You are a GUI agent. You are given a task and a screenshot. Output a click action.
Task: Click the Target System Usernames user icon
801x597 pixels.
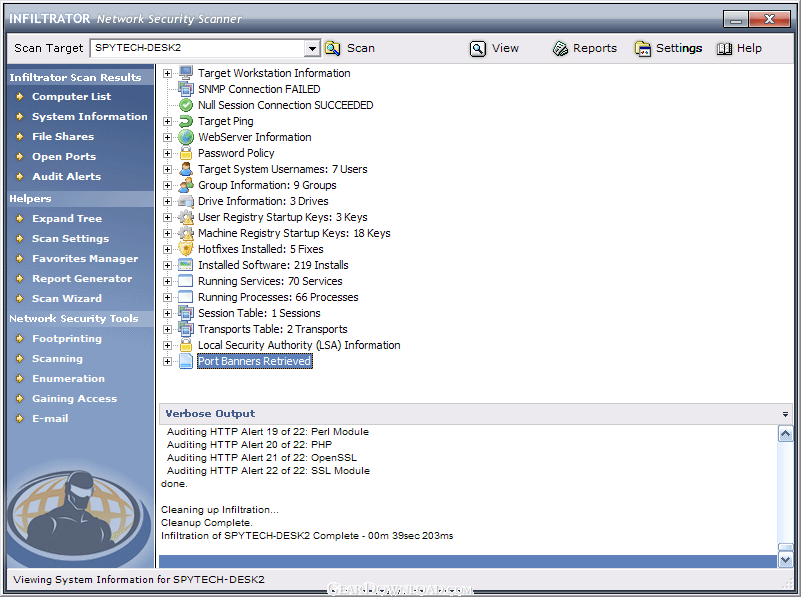point(186,169)
